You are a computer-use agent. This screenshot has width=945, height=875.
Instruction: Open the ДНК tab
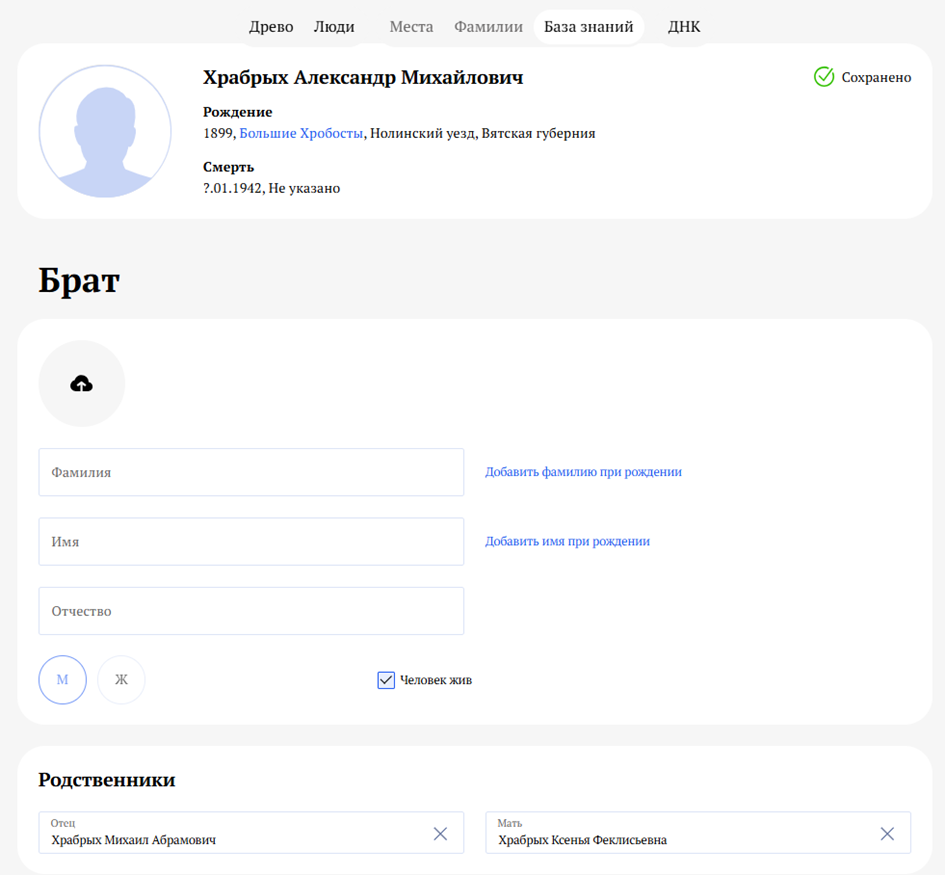pyautogui.click(x=684, y=27)
